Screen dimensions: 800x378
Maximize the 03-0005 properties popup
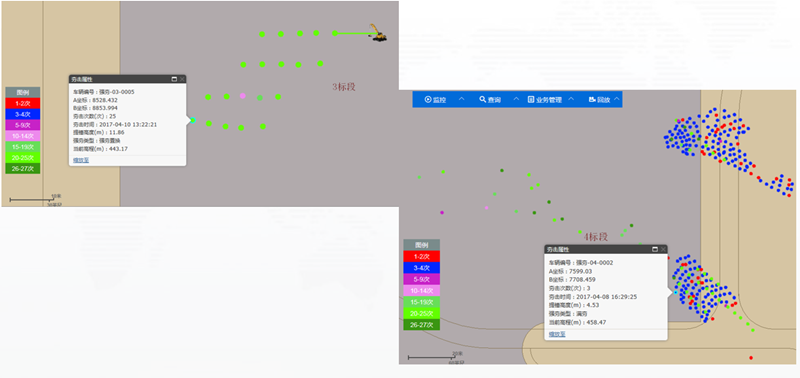tap(174, 79)
